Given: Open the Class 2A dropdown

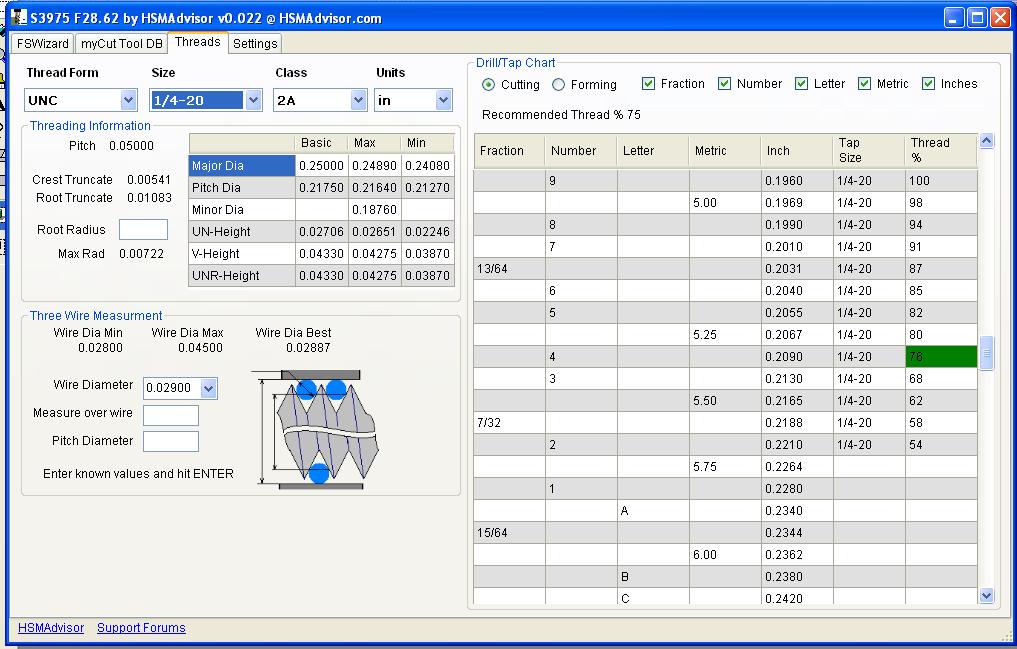Looking at the screenshot, I should pos(359,100).
